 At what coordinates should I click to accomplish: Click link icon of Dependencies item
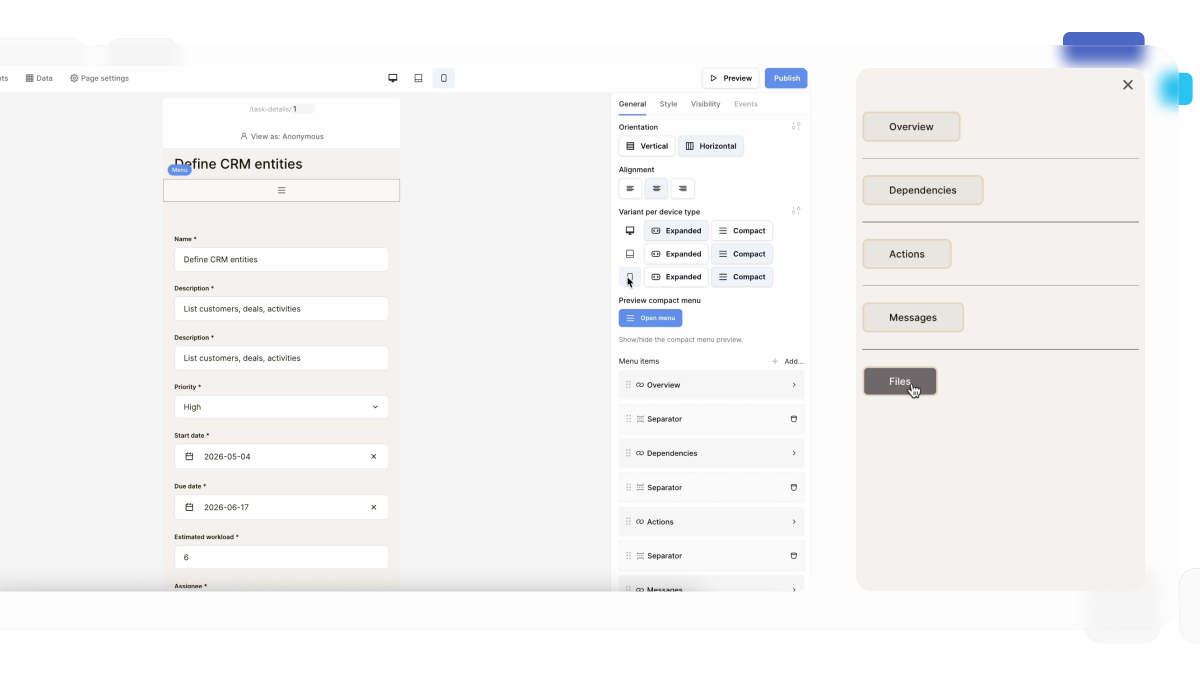pyautogui.click(x=640, y=453)
